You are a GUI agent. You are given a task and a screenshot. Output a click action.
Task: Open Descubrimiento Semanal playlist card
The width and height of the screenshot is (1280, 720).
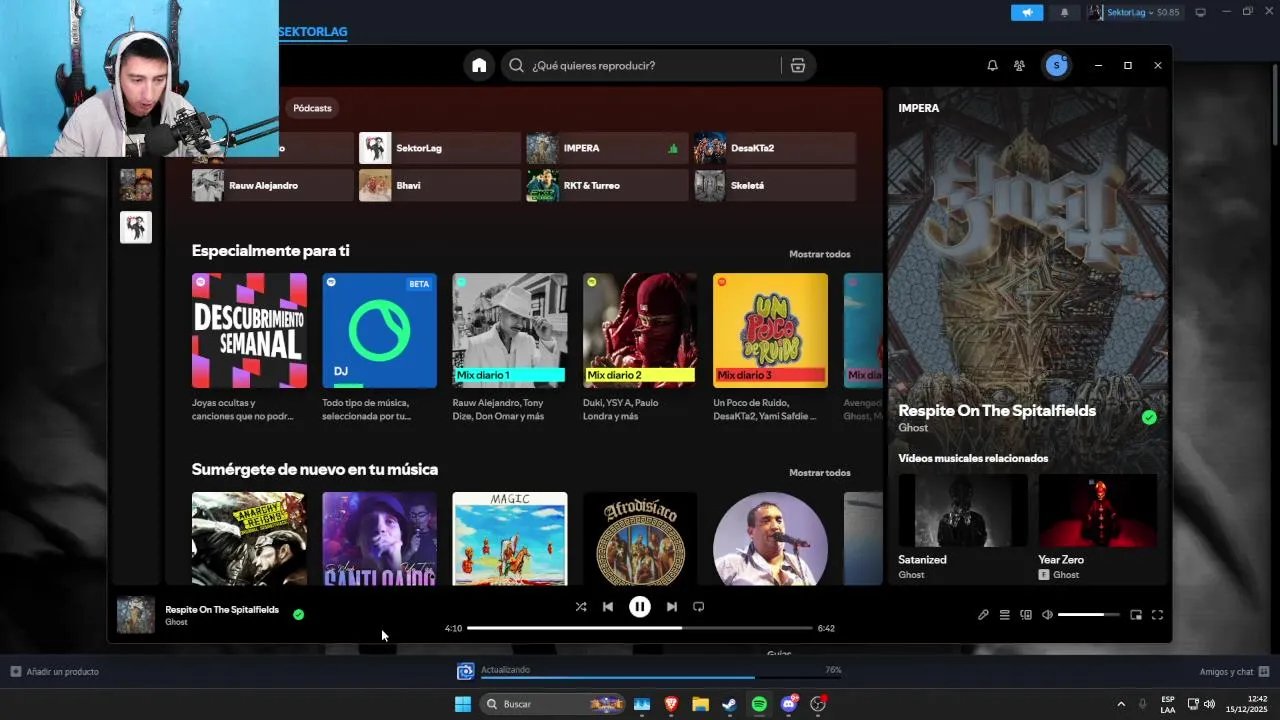(x=249, y=348)
